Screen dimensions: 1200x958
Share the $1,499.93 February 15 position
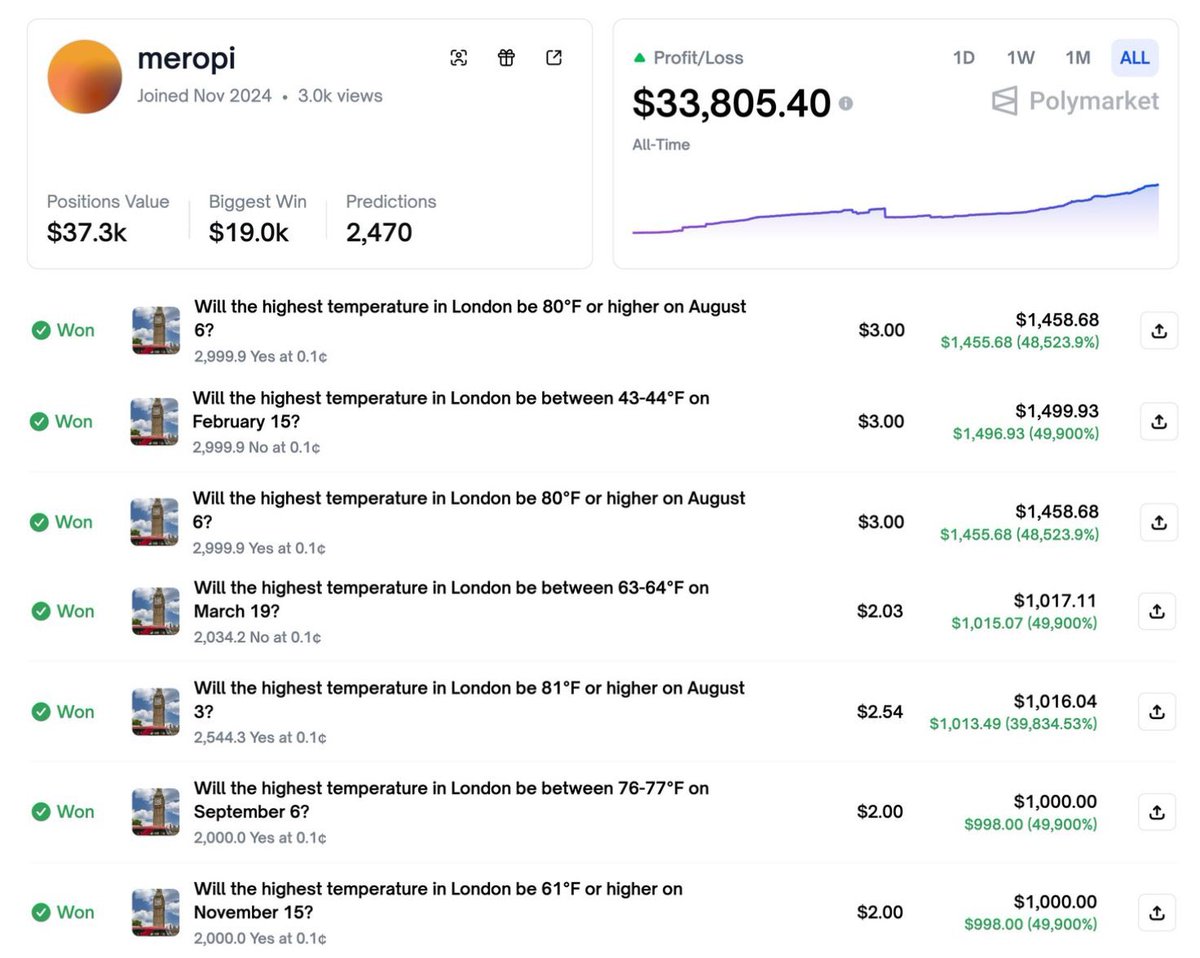click(1159, 422)
